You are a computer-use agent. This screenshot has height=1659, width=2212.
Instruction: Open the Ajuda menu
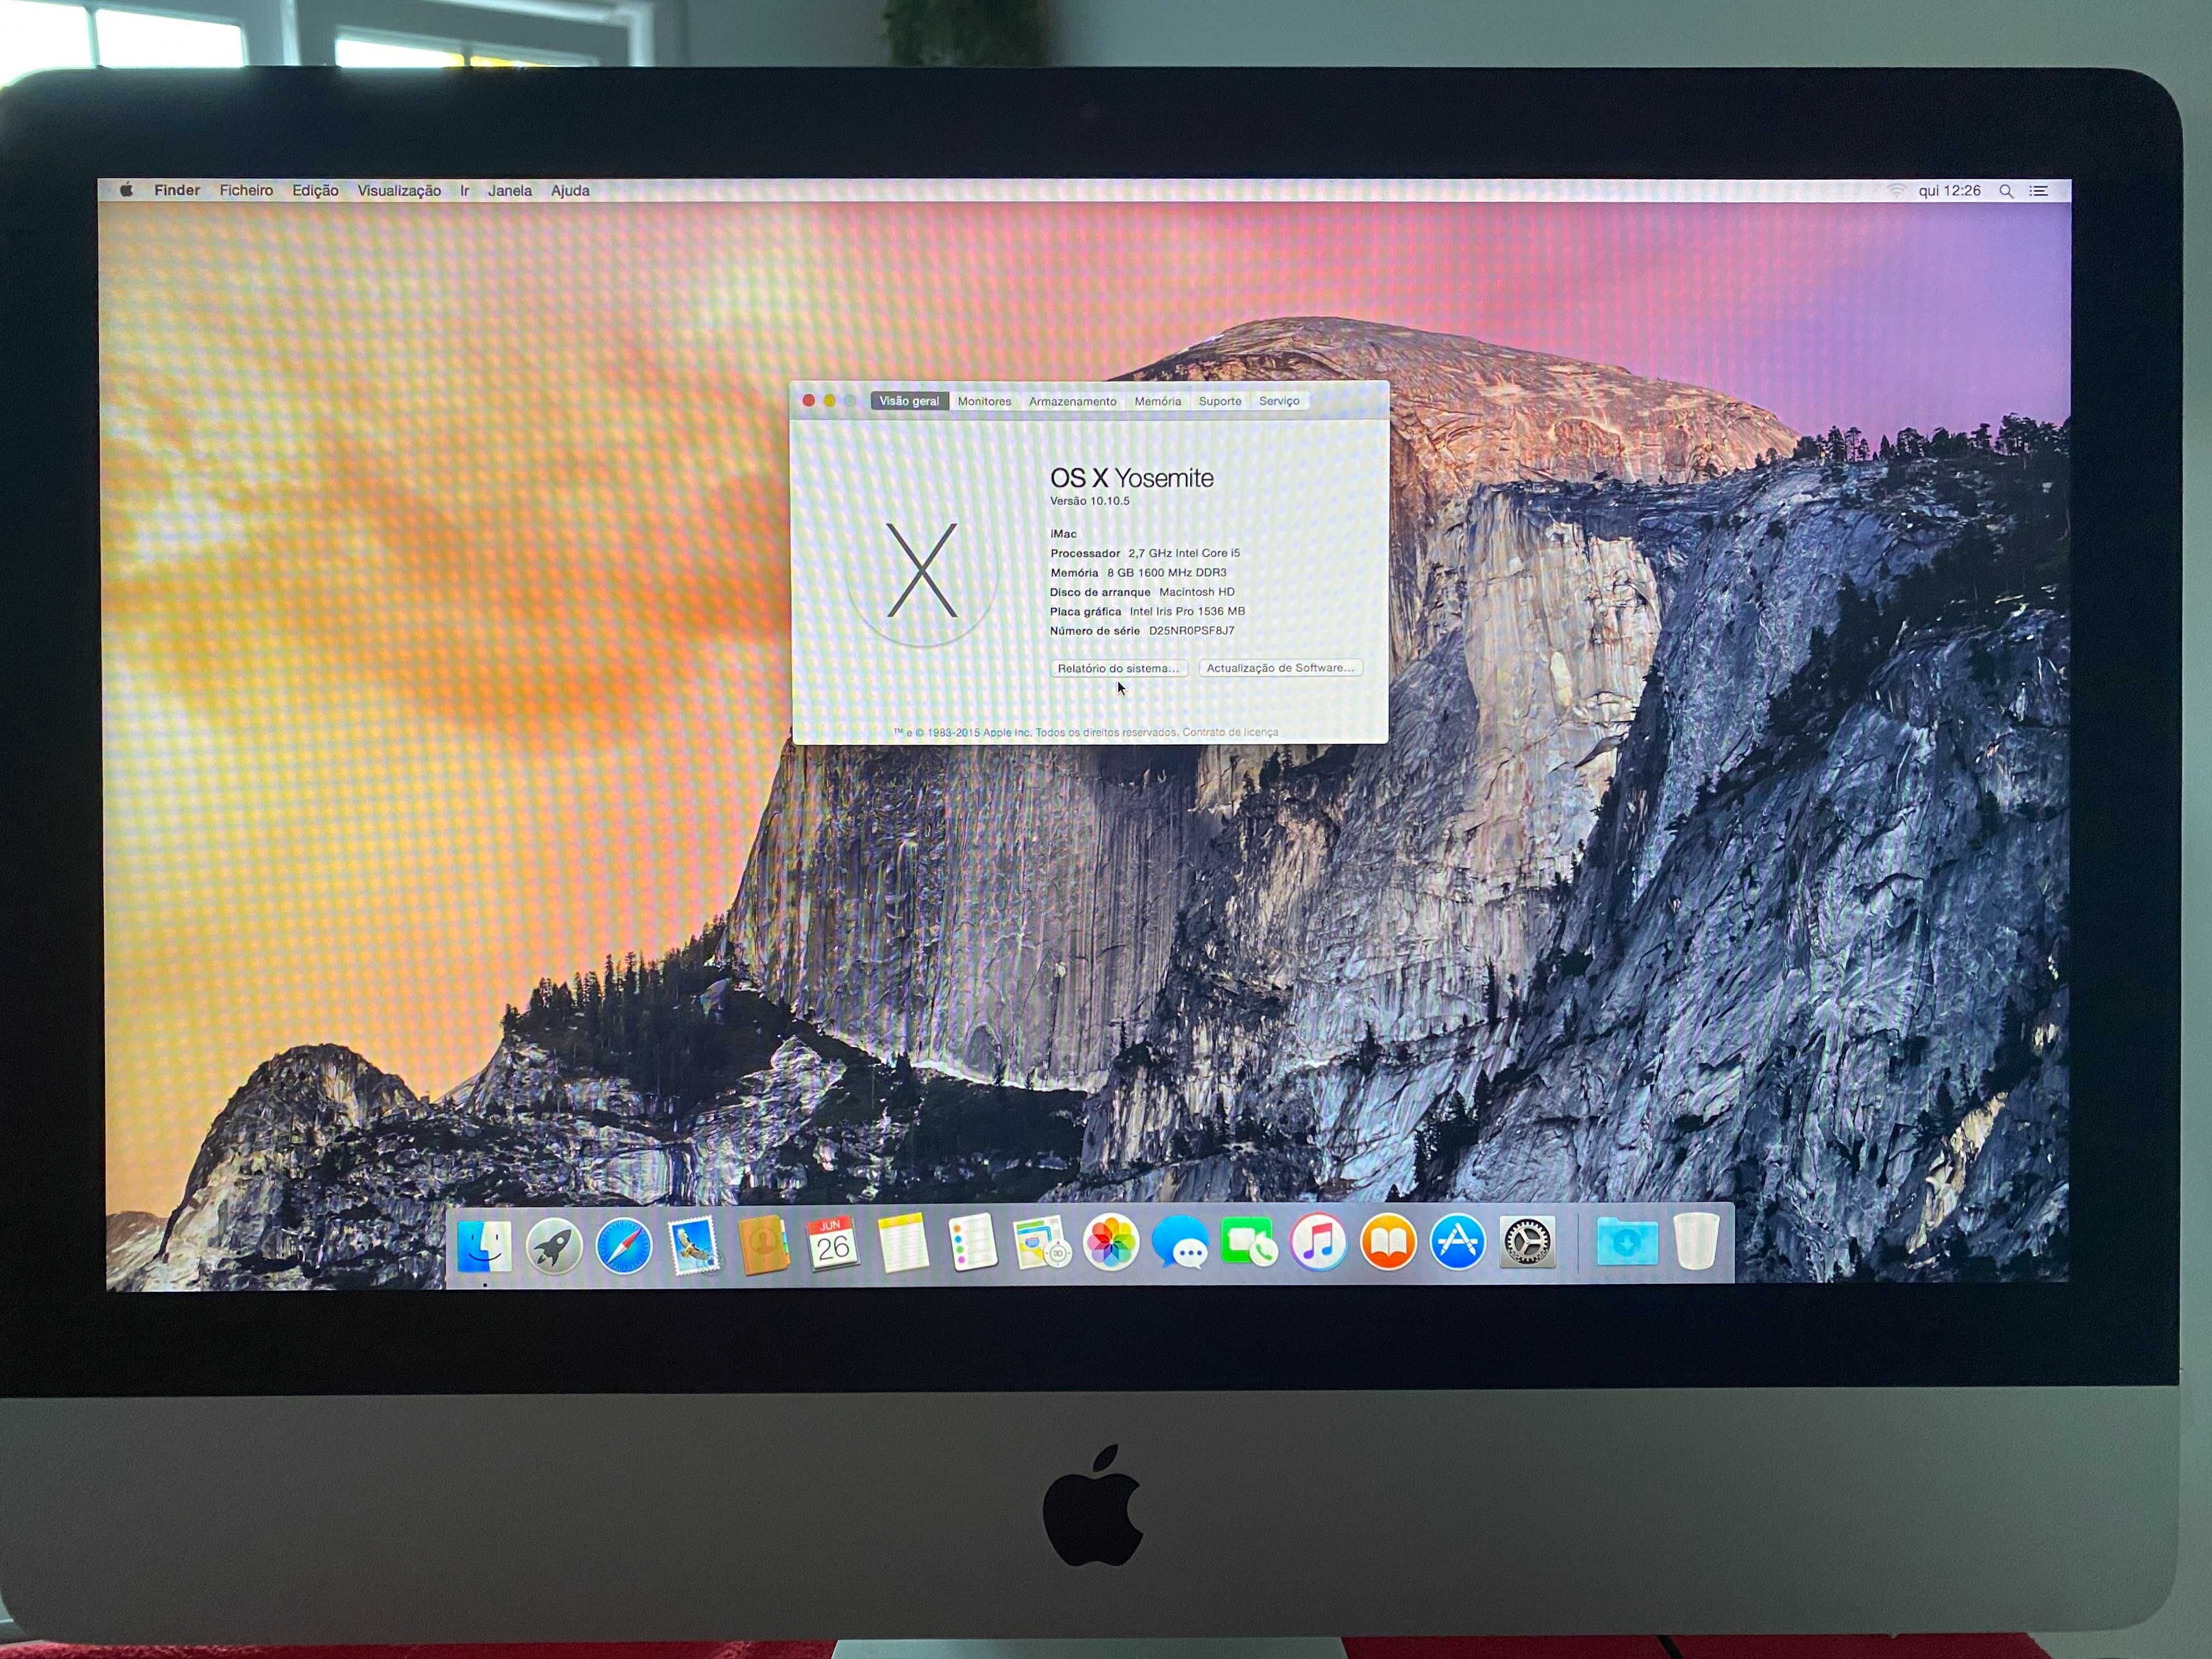click(570, 190)
